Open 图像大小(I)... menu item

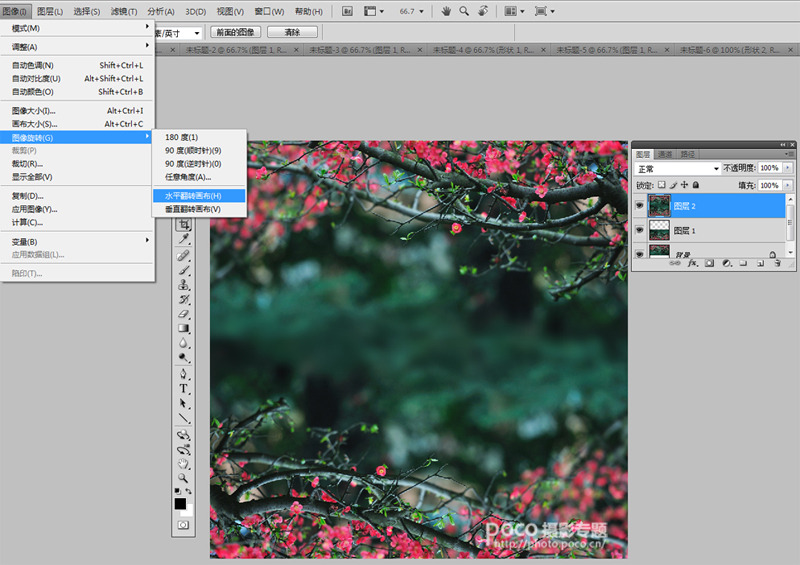pyautogui.click(x=77, y=110)
